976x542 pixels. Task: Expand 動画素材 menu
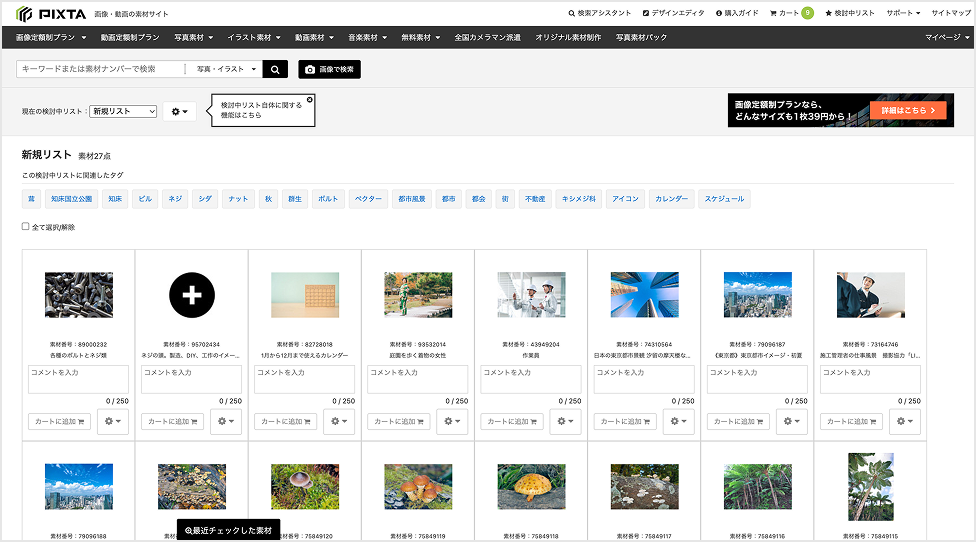pos(314,37)
